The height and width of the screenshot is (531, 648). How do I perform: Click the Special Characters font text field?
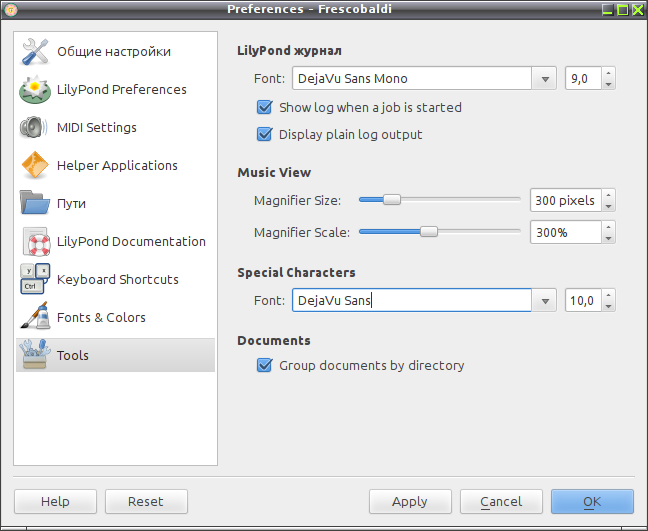tap(412, 300)
